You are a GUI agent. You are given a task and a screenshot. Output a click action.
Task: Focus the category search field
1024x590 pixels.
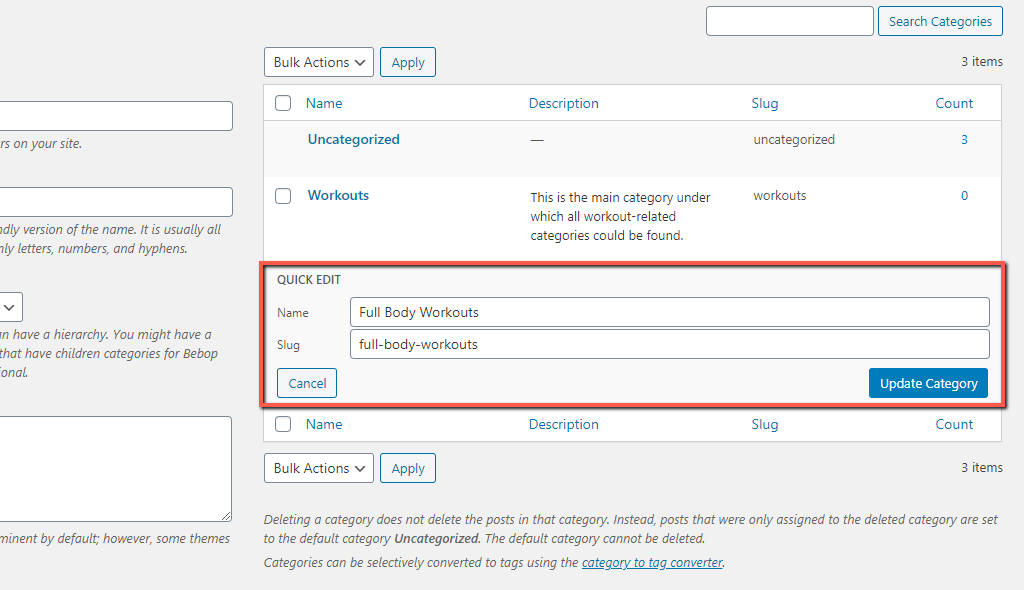tap(790, 21)
